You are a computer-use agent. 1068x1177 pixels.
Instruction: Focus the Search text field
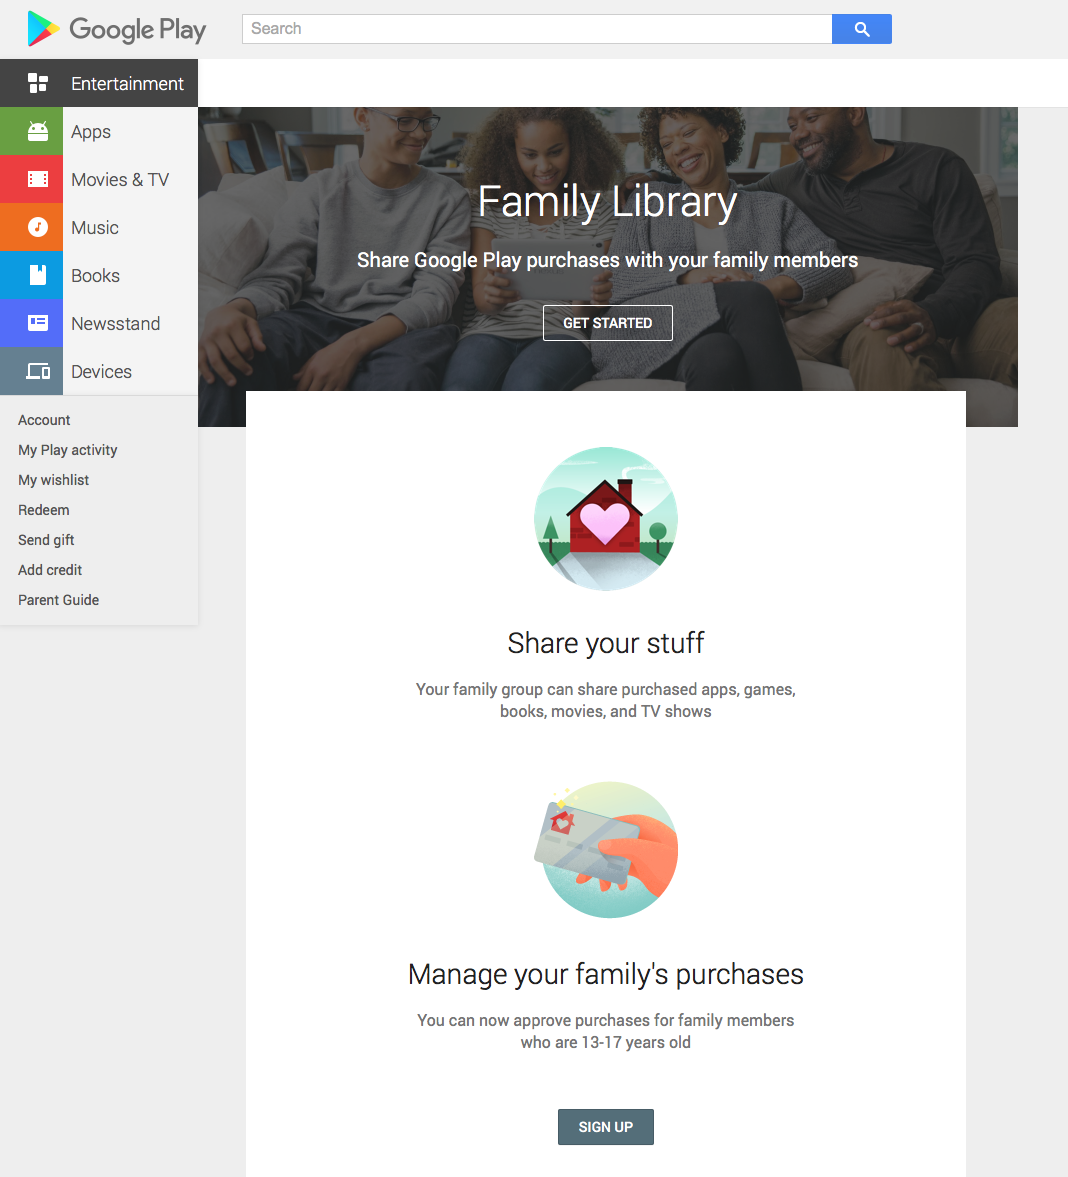537,29
